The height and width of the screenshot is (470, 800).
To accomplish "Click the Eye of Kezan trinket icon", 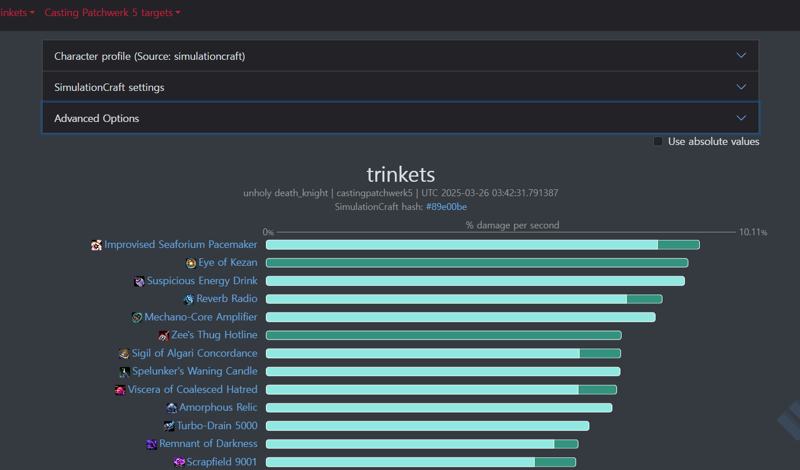I will pyautogui.click(x=191, y=263).
